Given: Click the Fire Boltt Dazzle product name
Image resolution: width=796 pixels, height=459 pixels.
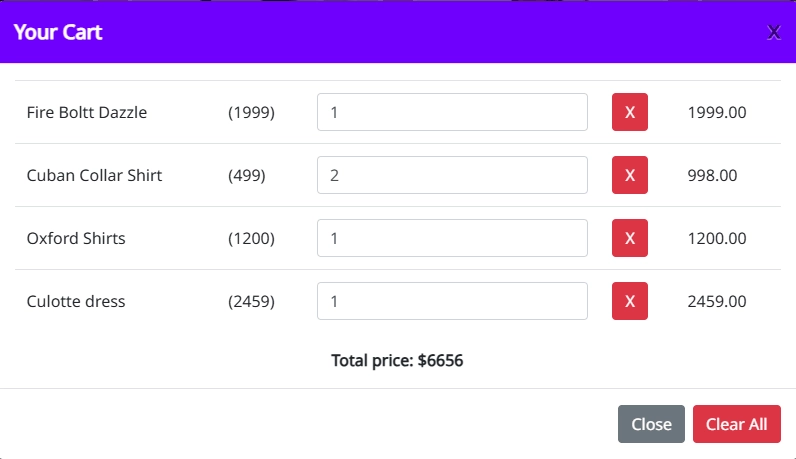Looking at the screenshot, I should click(87, 112).
